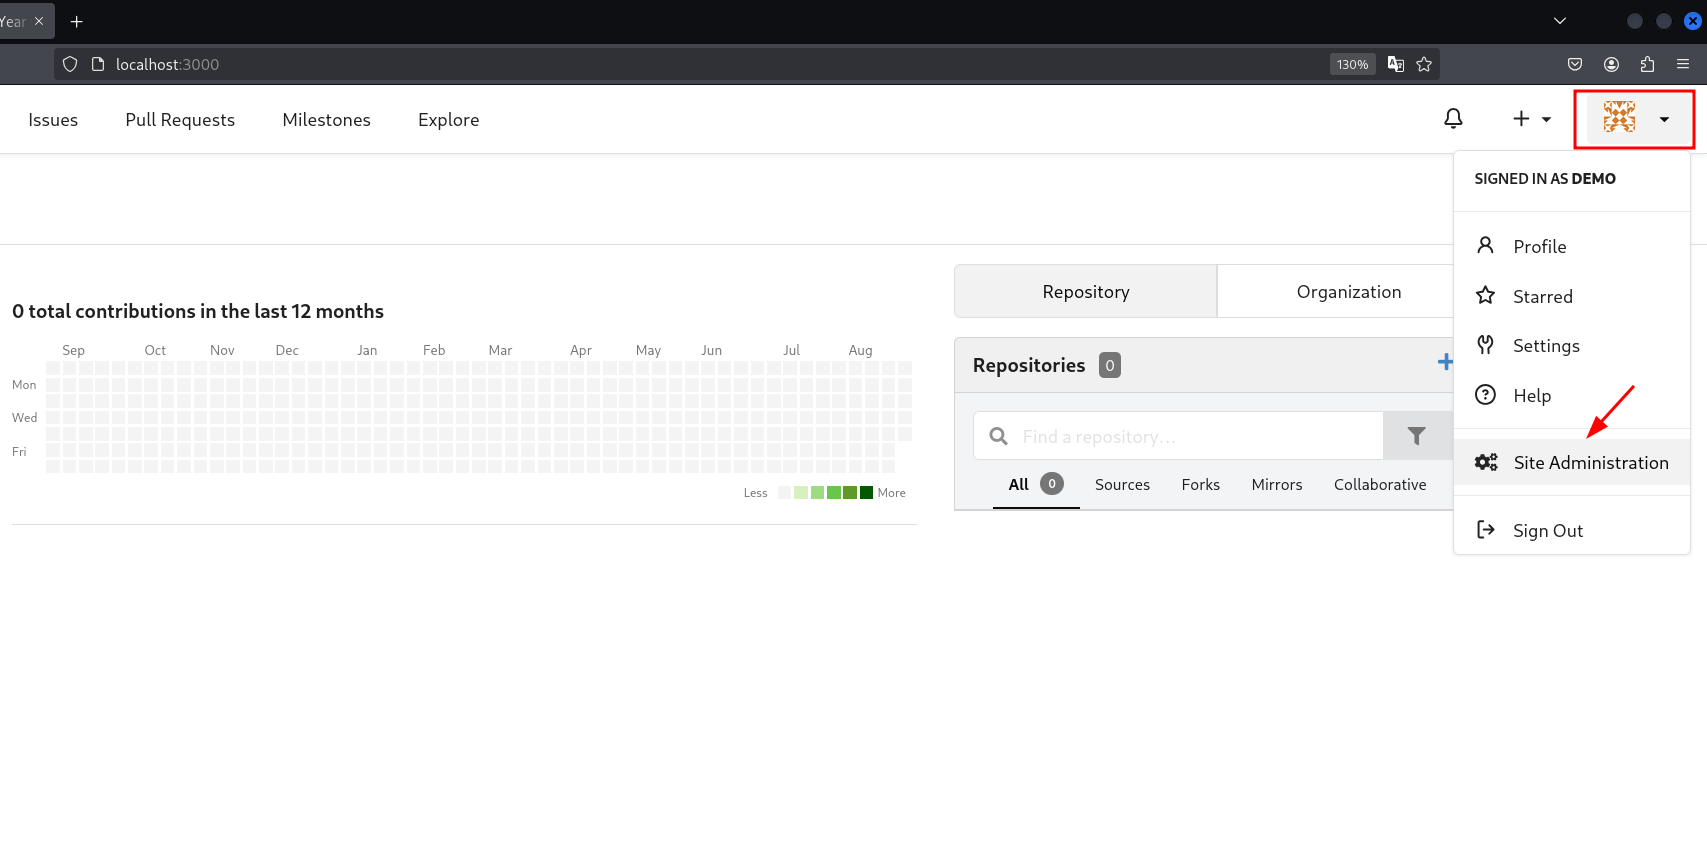Choose Settings in the user menu

(1546, 346)
